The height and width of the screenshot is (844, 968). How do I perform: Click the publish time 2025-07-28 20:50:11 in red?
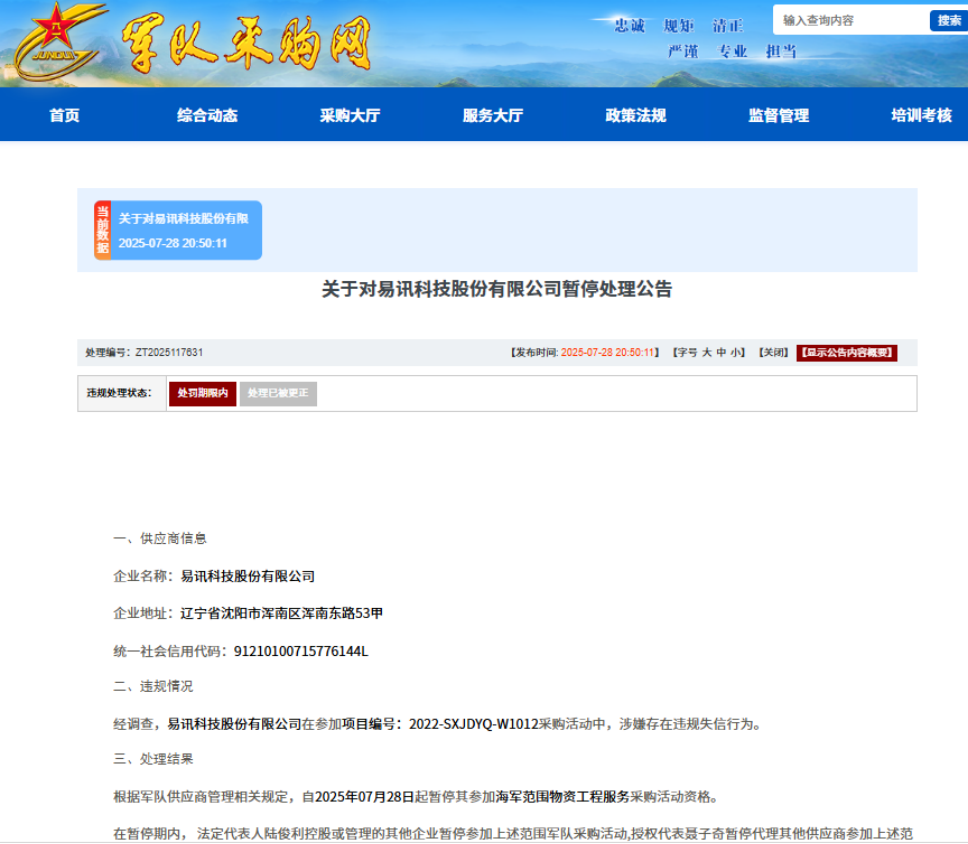point(607,353)
